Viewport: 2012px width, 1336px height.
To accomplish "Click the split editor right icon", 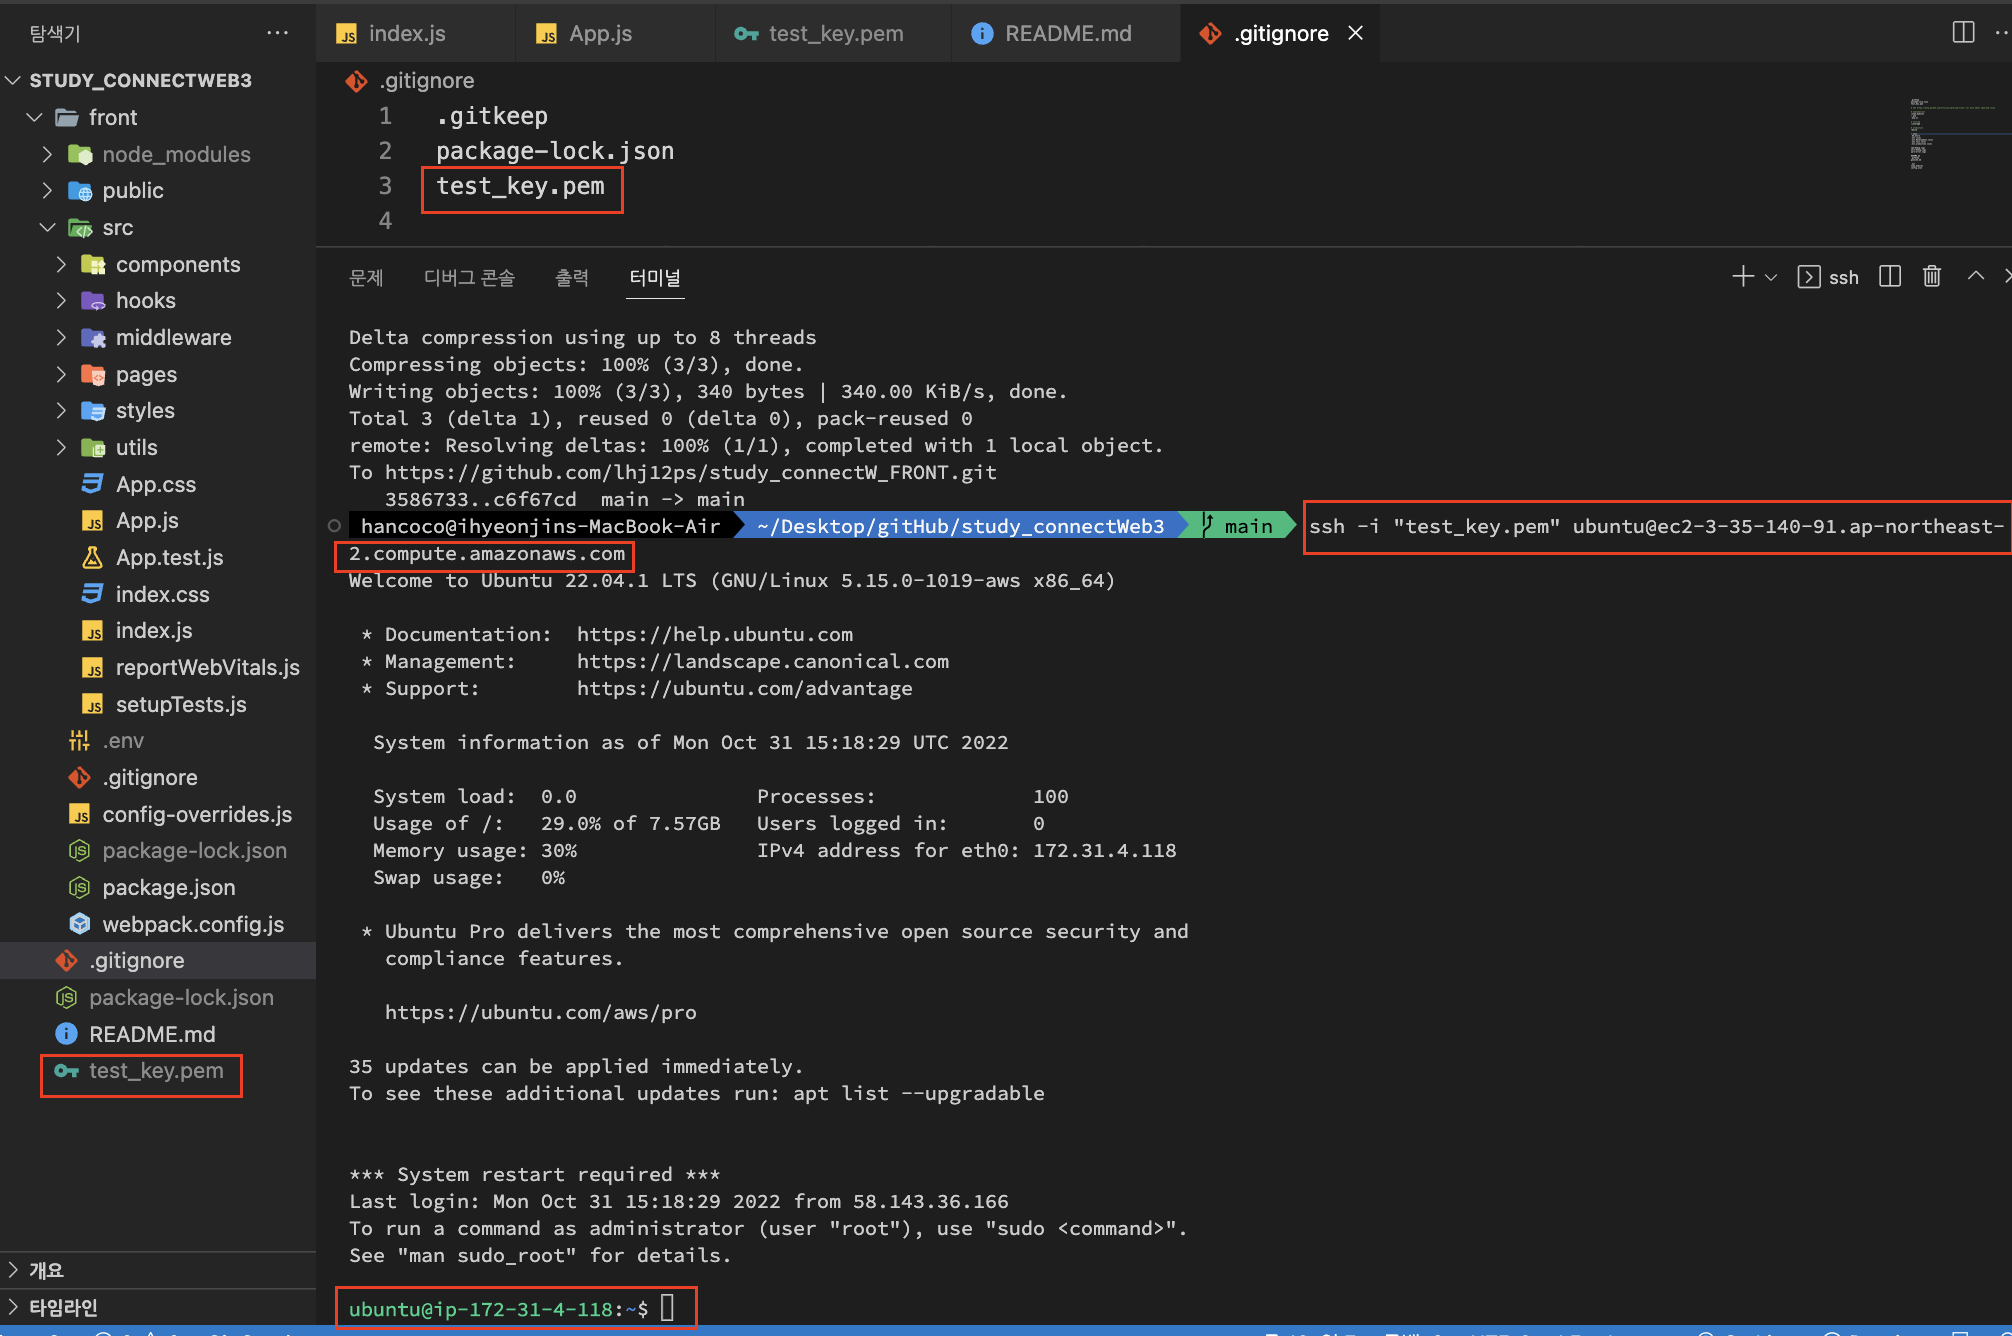I will [x=1962, y=33].
